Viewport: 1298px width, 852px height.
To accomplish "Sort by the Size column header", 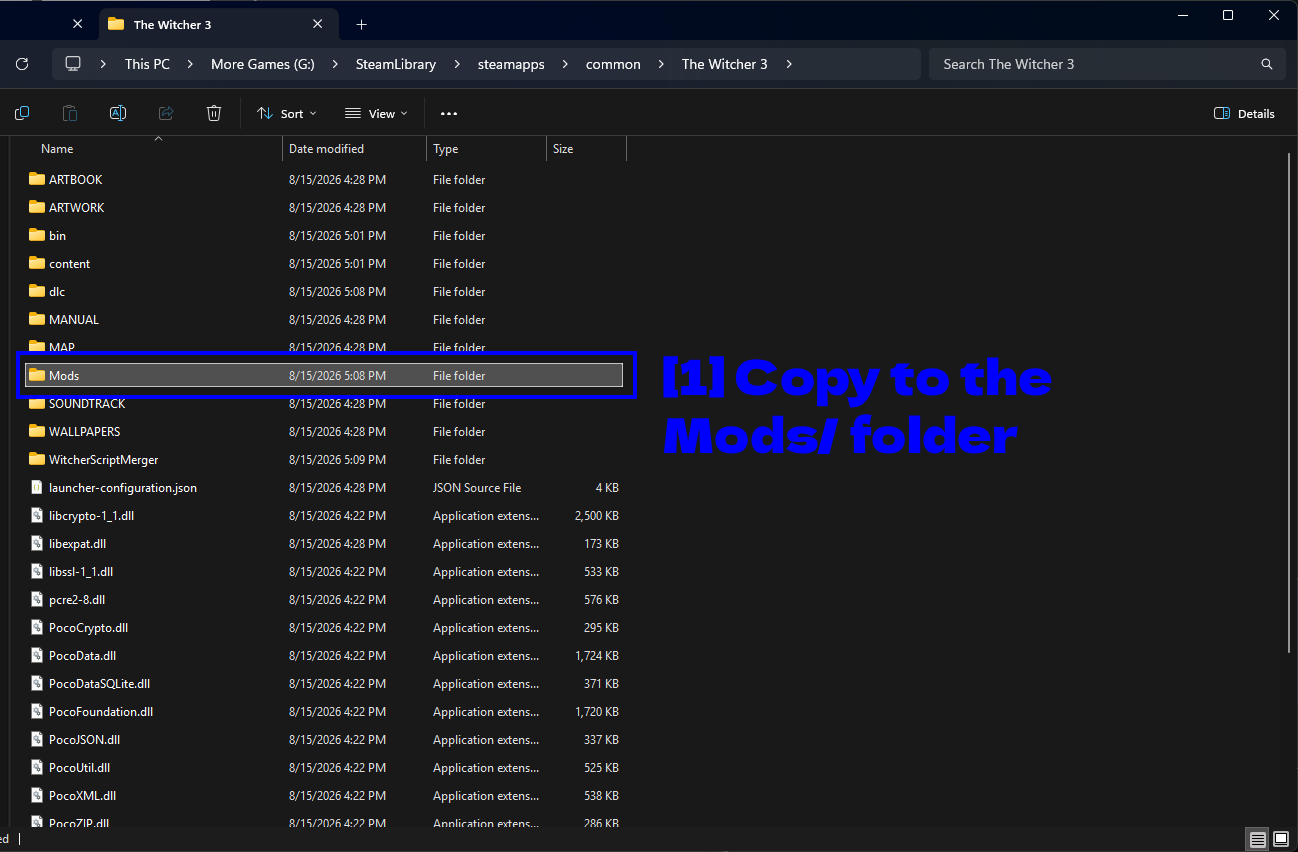I will click(x=586, y=149).
